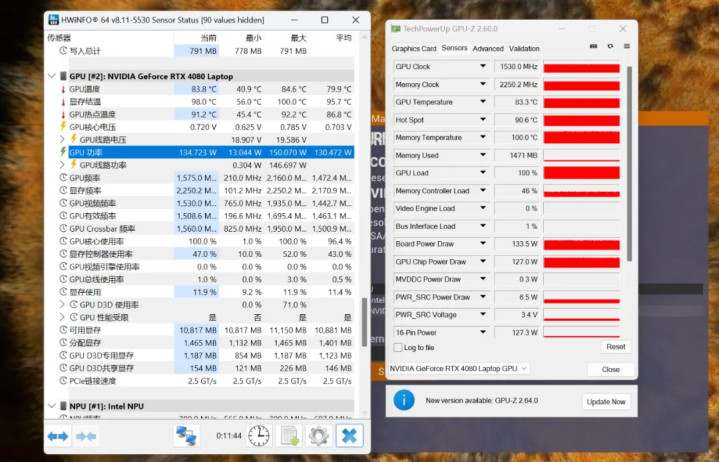Collapse the NPU [#1] Intel NPU group
Image resolution: width=719 pixels, height=462 pixels.
[x=52, y=406]
